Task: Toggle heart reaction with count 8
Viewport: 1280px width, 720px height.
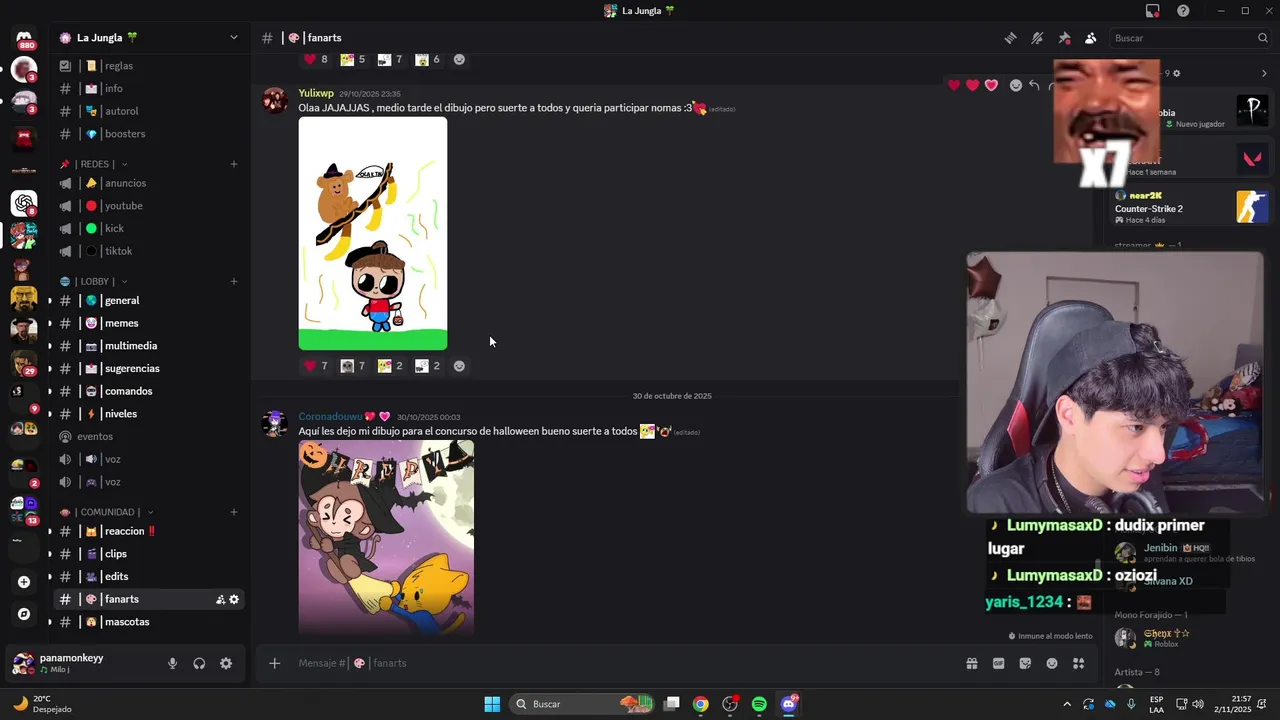Action: tap(315, 59)
